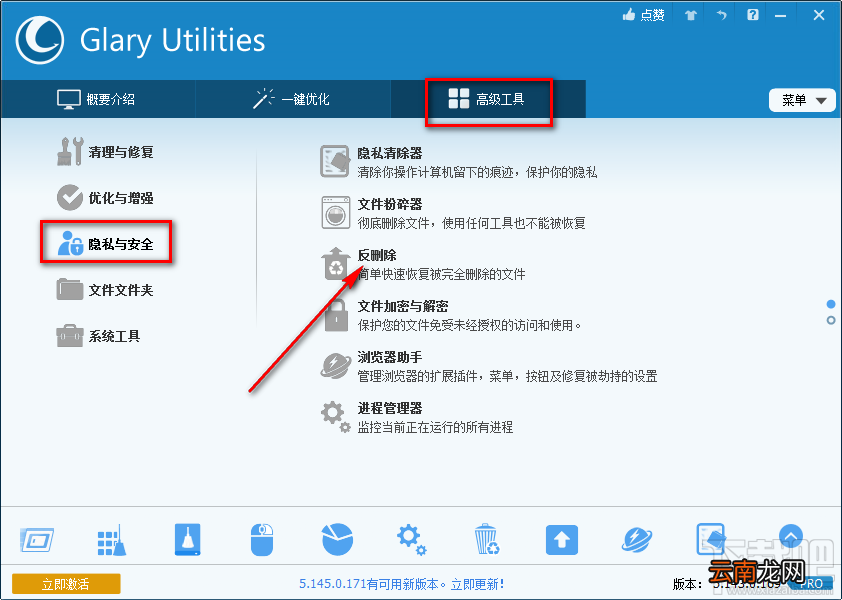Open the 菜单 dropdown

[802, 100]
